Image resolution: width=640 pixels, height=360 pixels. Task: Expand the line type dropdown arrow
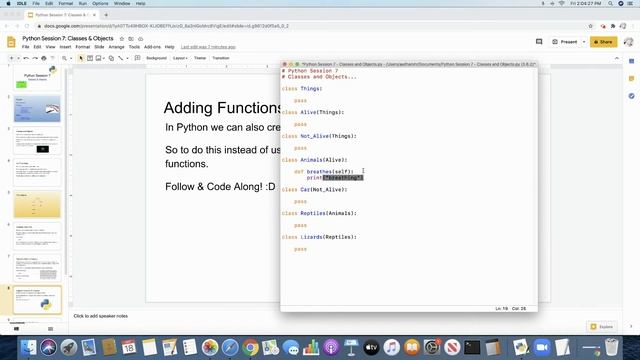127,58
